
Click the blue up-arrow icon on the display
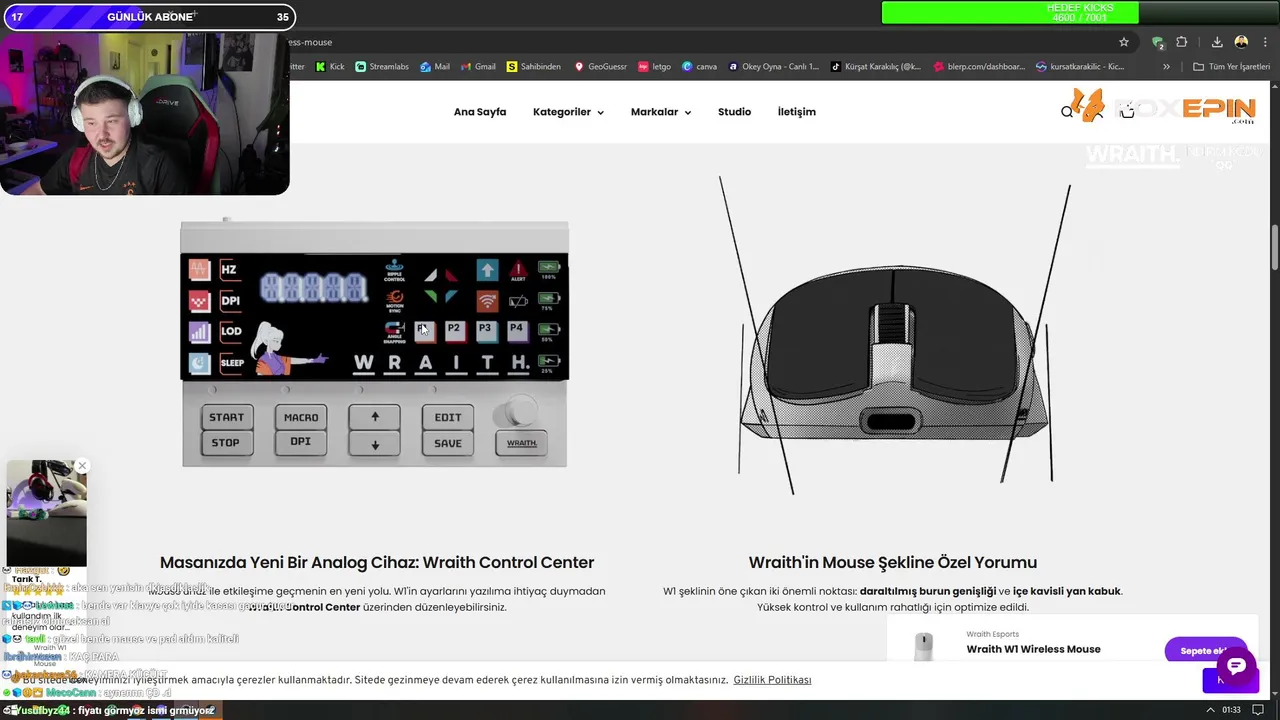click(x=487, y=270)
